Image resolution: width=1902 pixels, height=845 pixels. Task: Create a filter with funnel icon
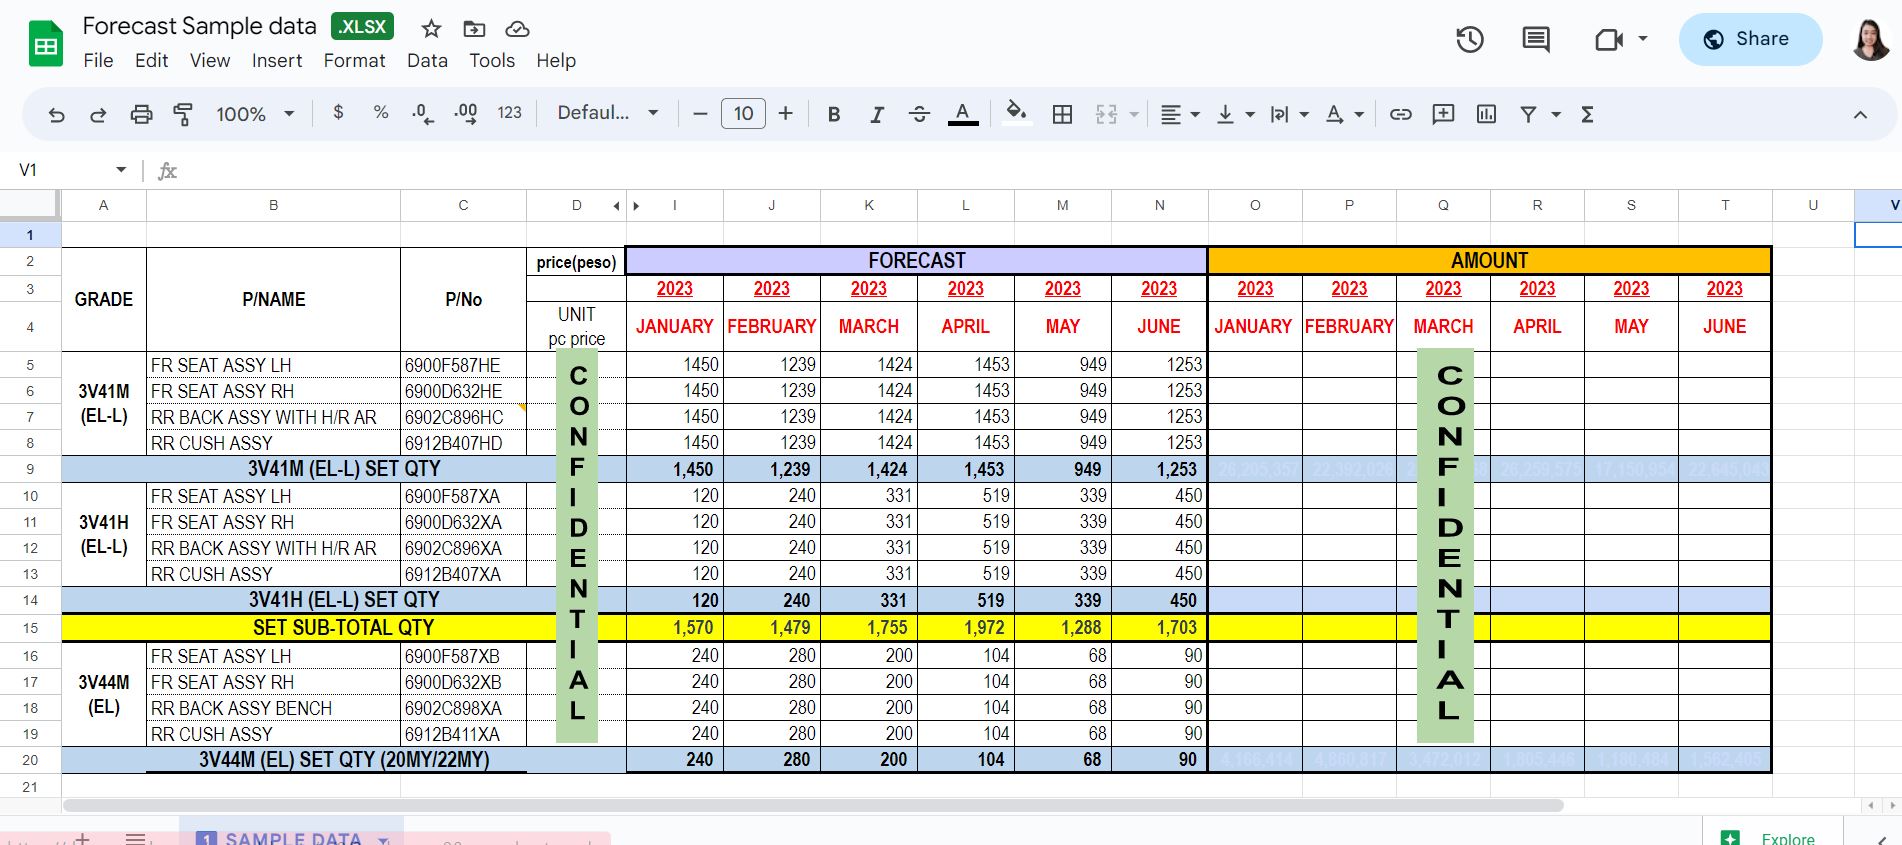coord(1528,114)
